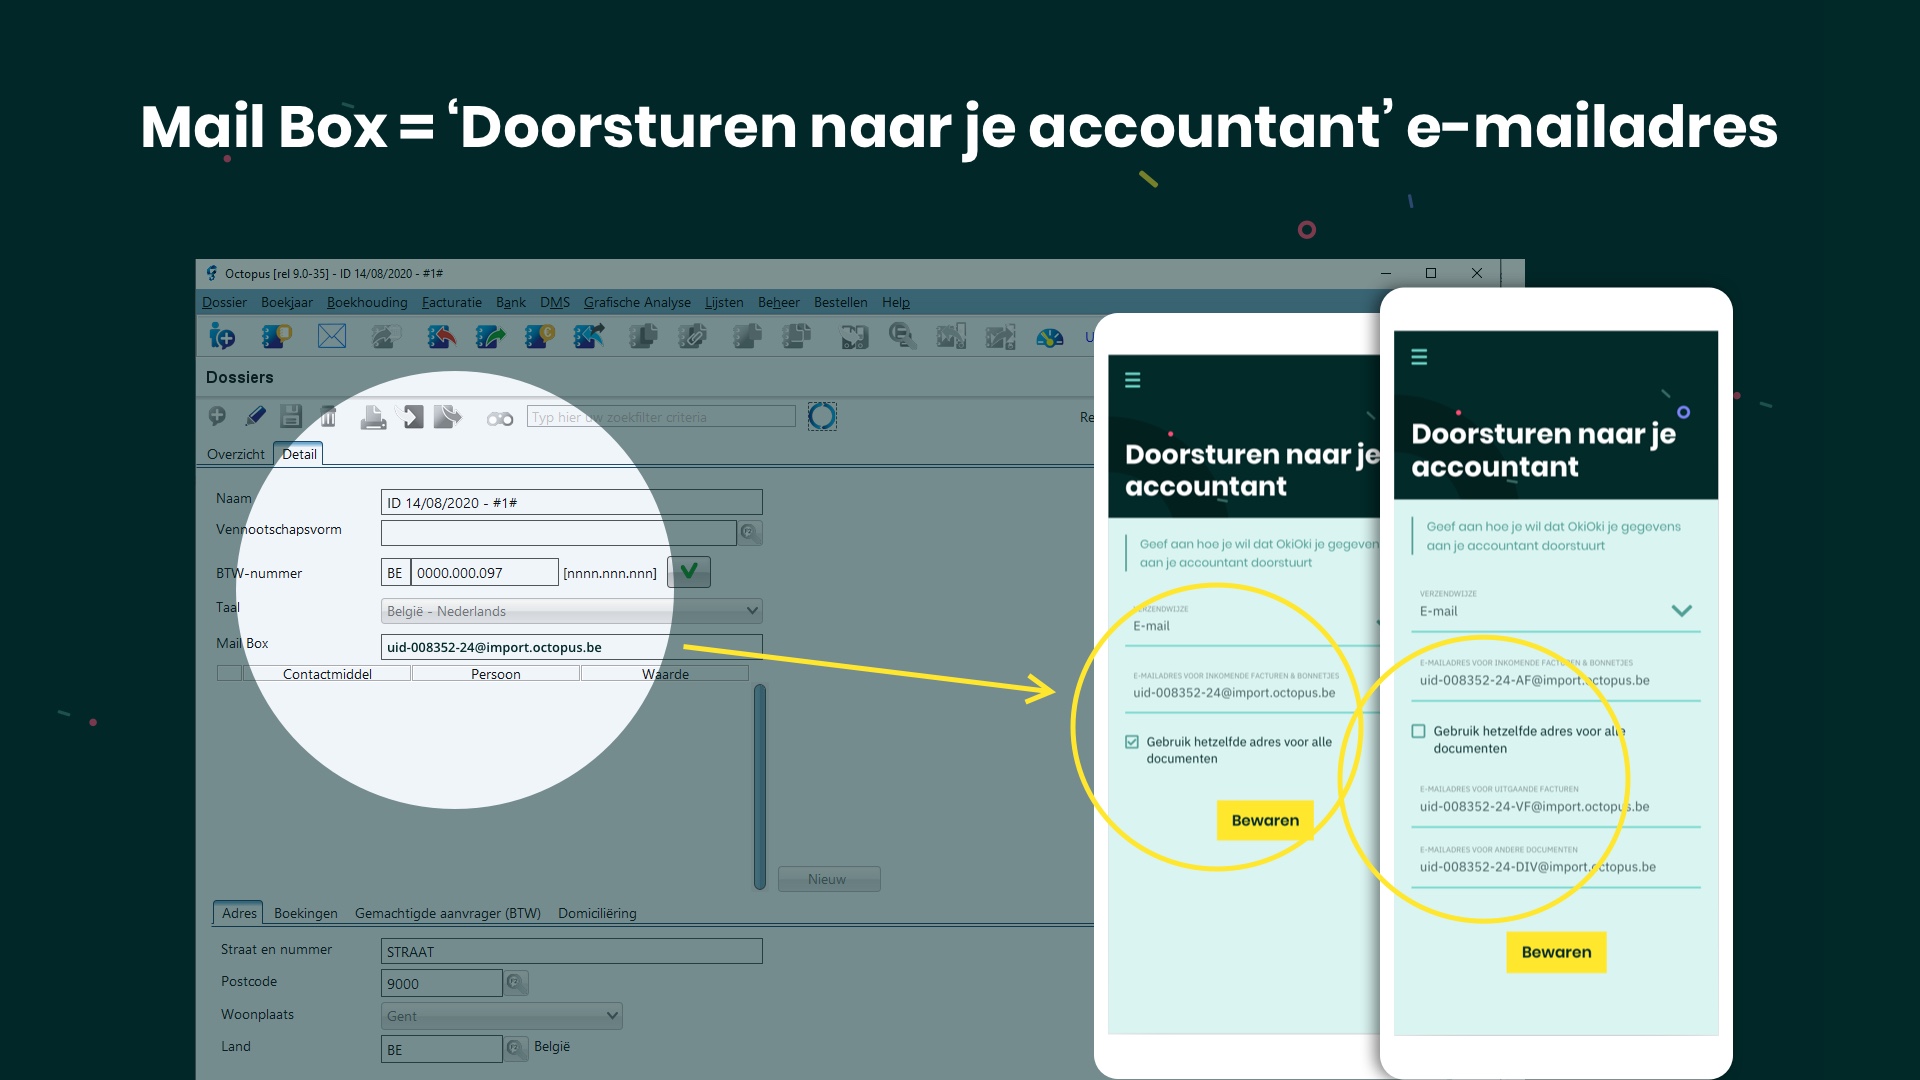Switch to the Overzicht tab

pyautogui.click(x=236, y=454)
